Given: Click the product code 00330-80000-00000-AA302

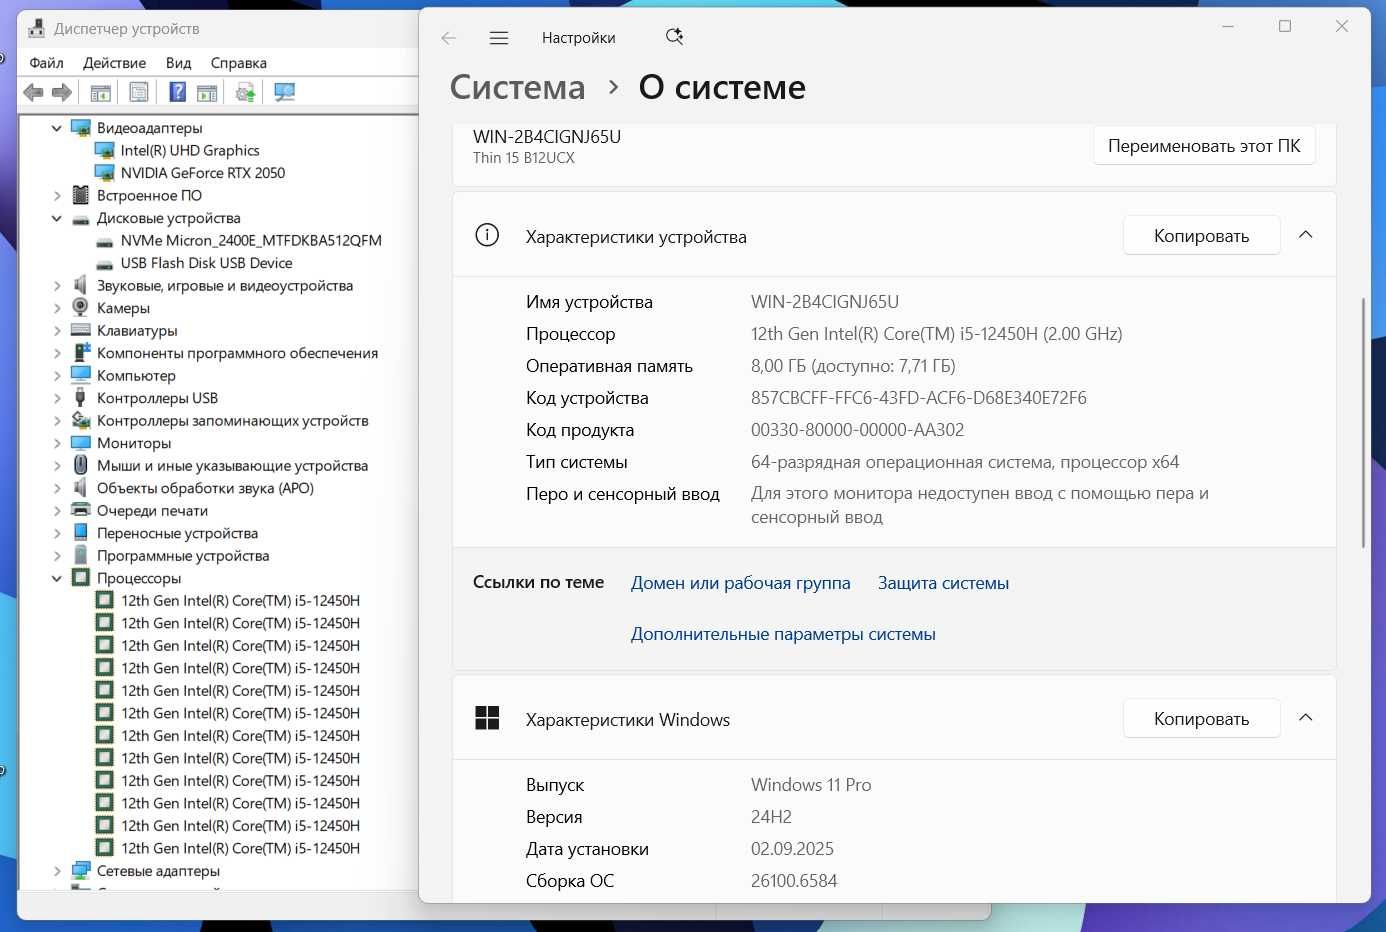Looking at the screenshot, I should [857, 430].
